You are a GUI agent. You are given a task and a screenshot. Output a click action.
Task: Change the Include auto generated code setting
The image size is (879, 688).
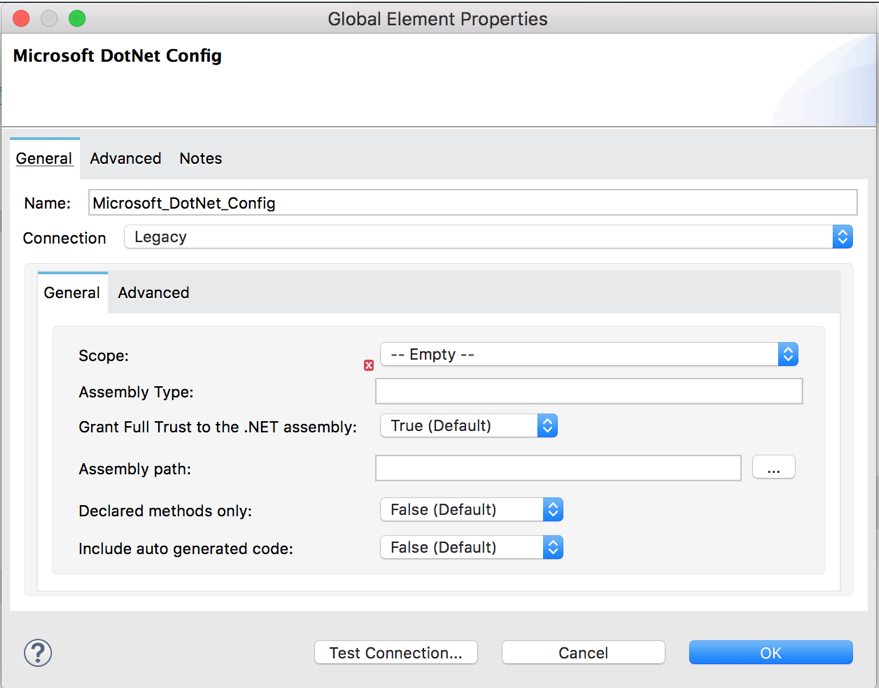tap(460, 547)
